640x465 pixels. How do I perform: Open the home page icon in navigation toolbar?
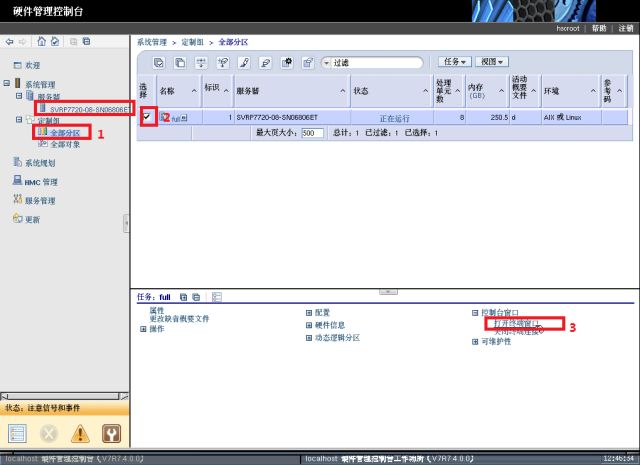coord(42,41)
